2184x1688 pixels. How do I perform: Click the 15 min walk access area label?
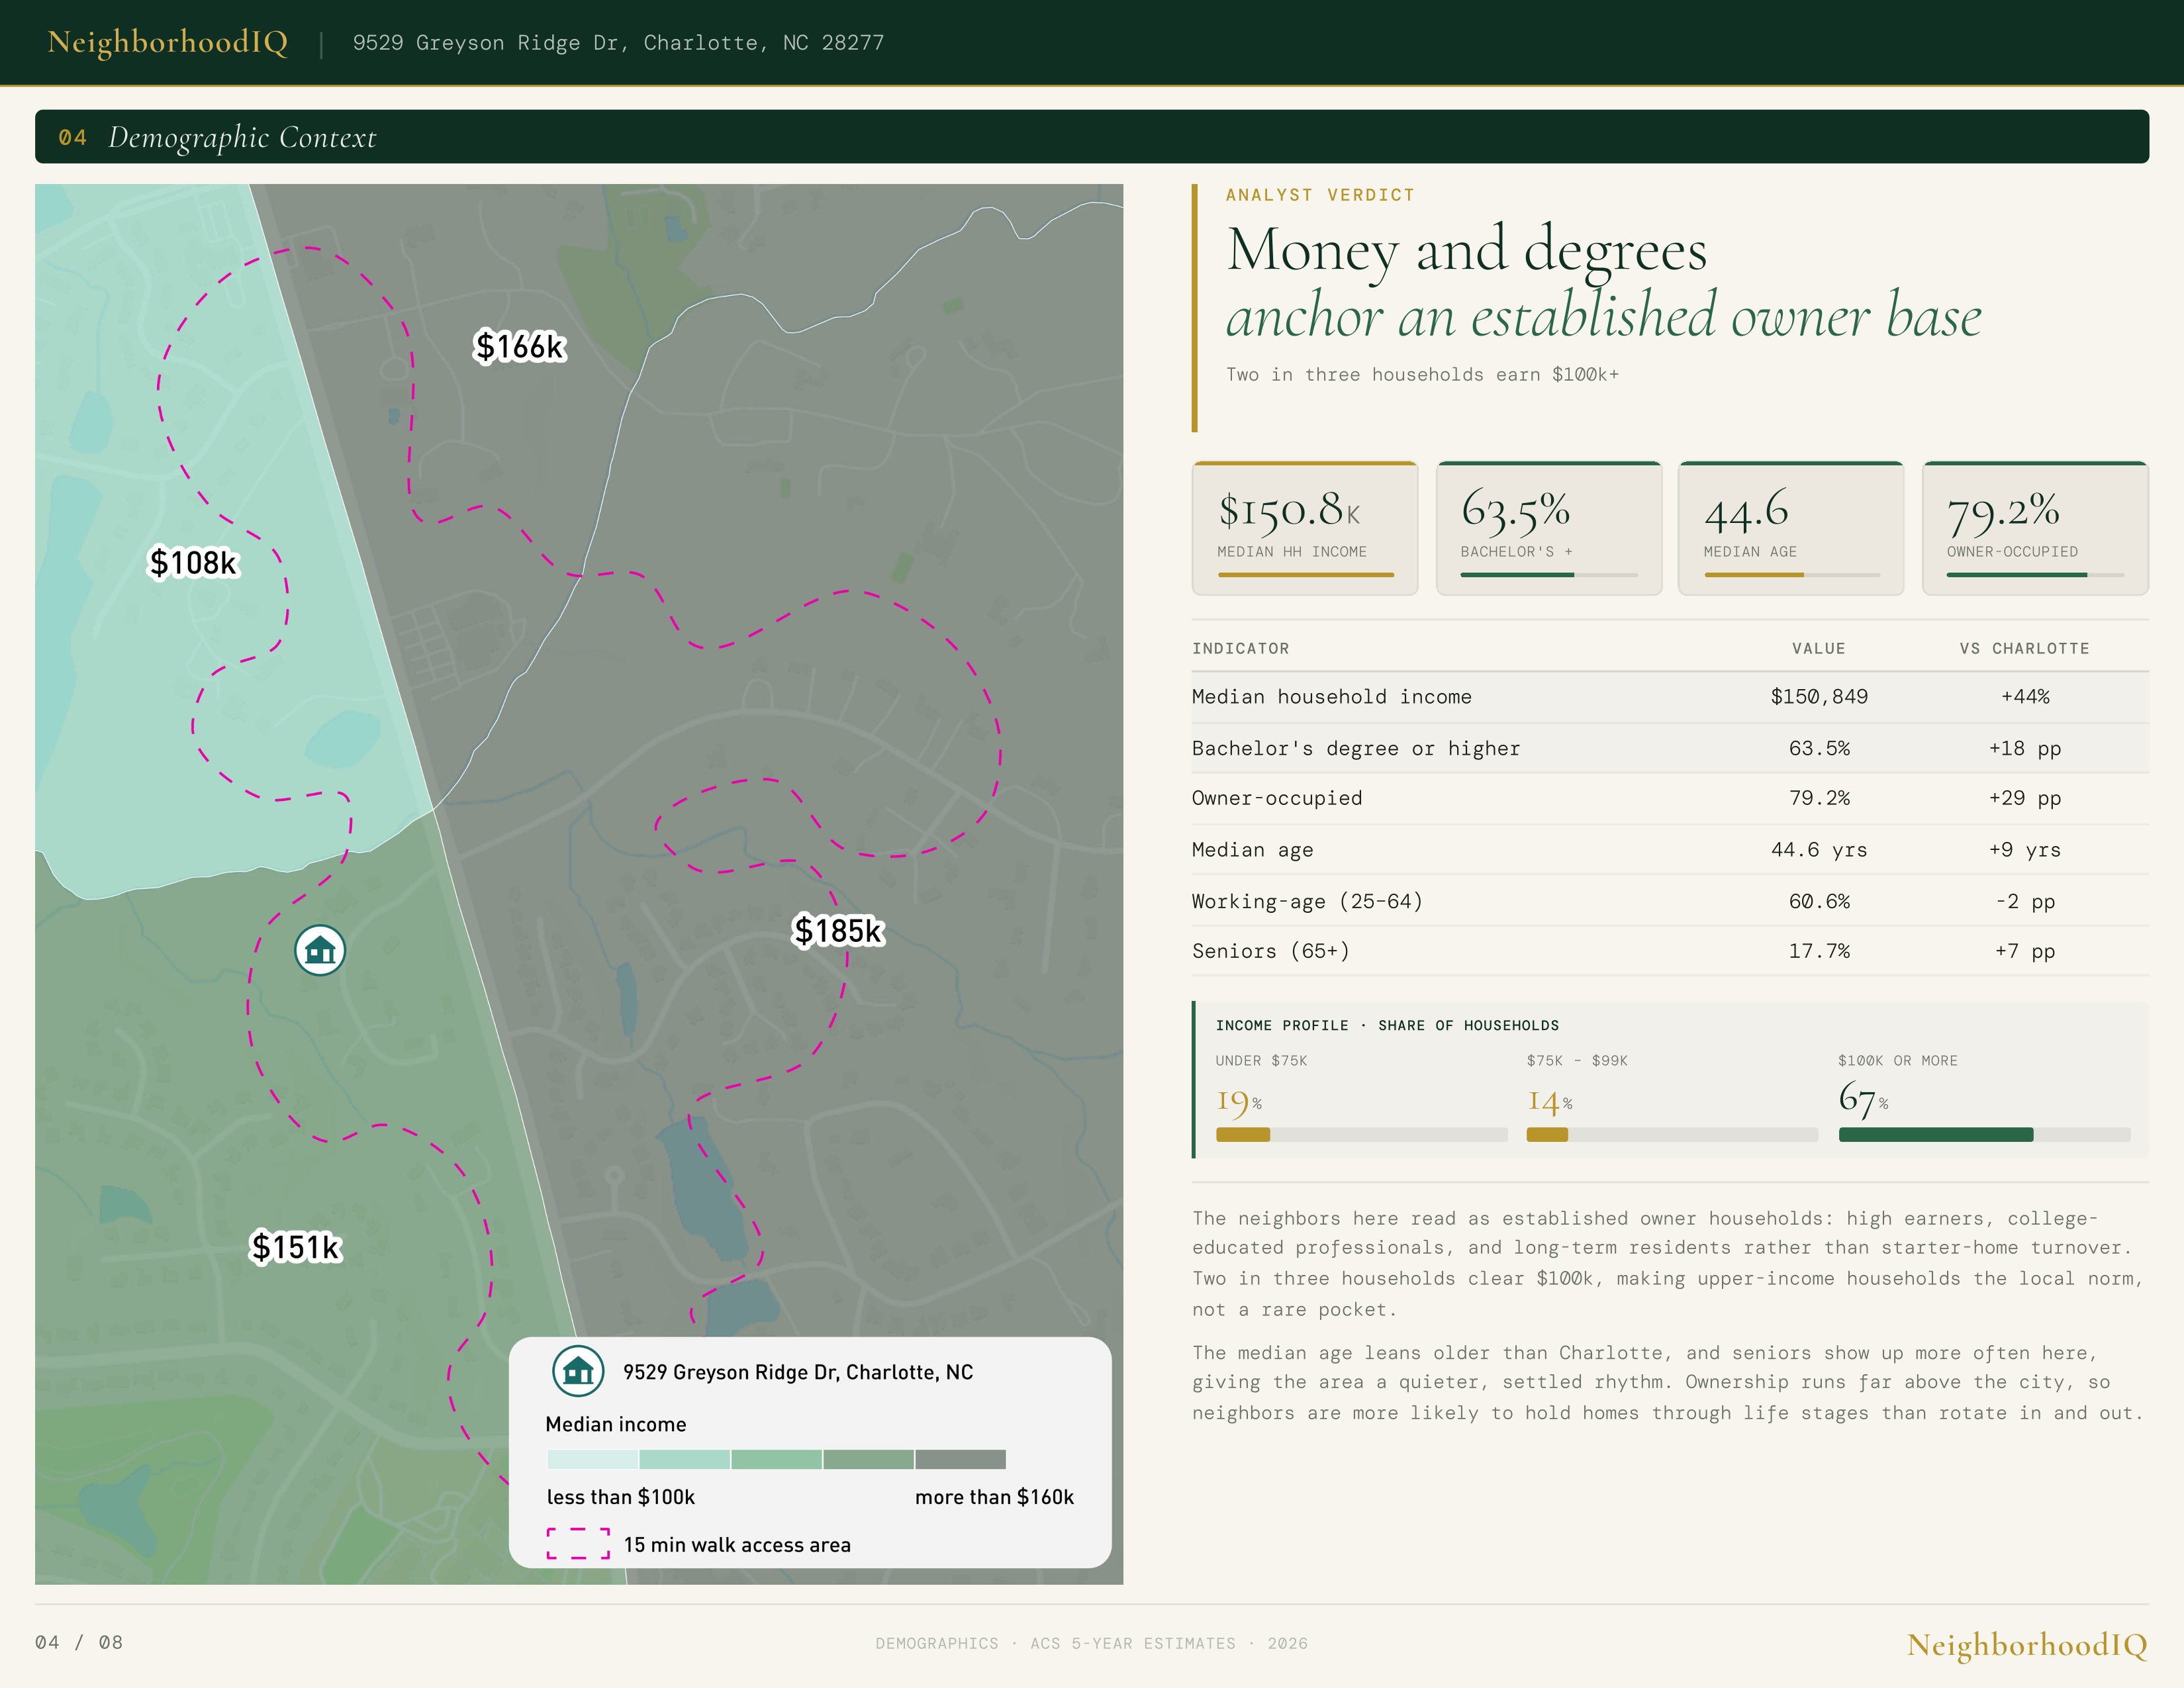pos(737,1545)
